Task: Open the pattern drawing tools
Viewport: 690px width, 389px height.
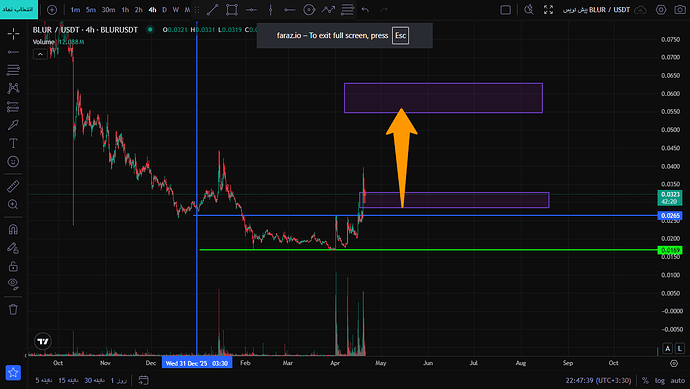Action: pos(13,88)
